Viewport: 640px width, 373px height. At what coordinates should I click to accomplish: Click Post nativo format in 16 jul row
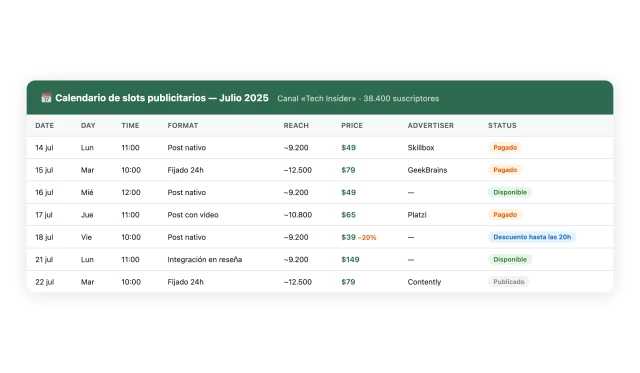pos(187,193)
